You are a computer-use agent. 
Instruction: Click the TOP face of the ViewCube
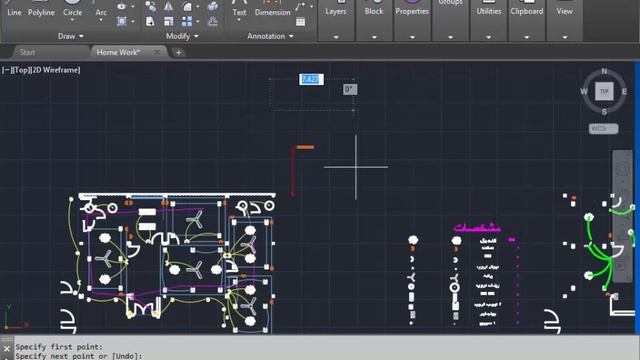point(604,91)
